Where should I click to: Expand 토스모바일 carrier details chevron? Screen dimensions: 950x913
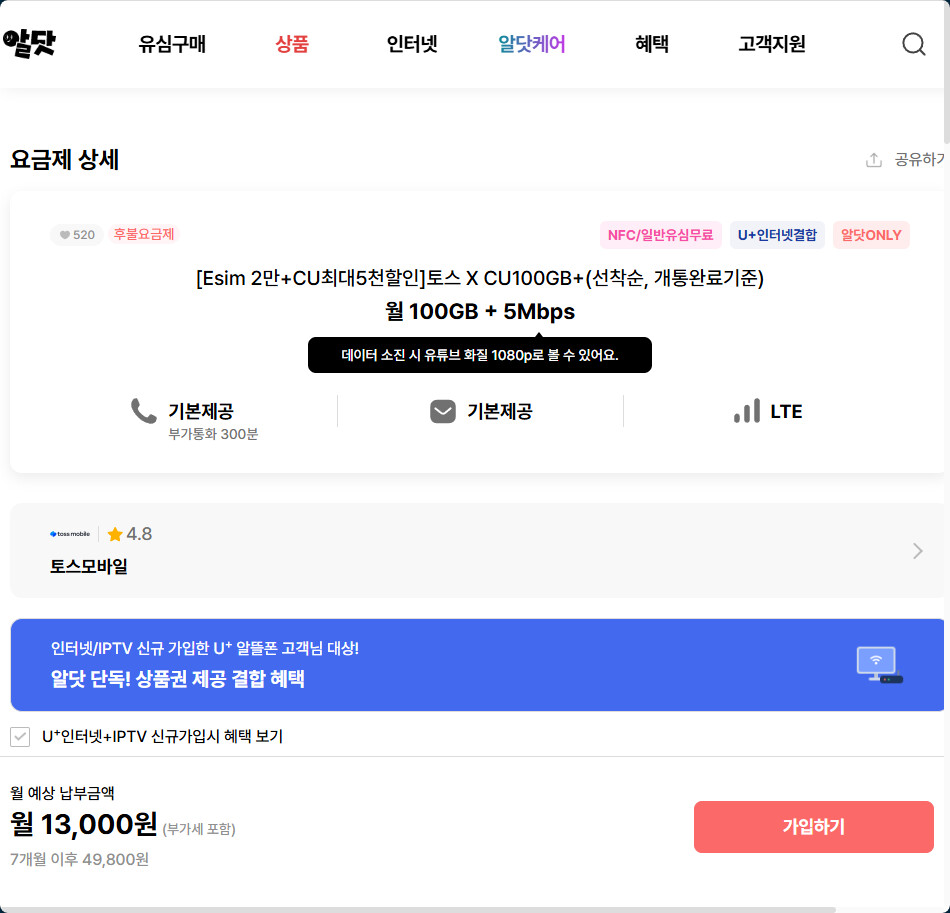918,551
